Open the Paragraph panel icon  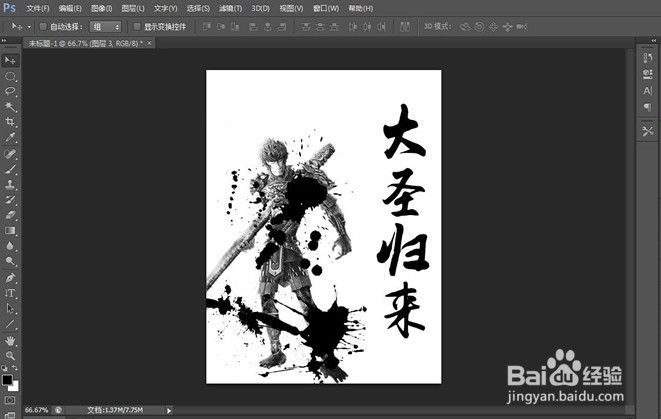click(648, 107)
